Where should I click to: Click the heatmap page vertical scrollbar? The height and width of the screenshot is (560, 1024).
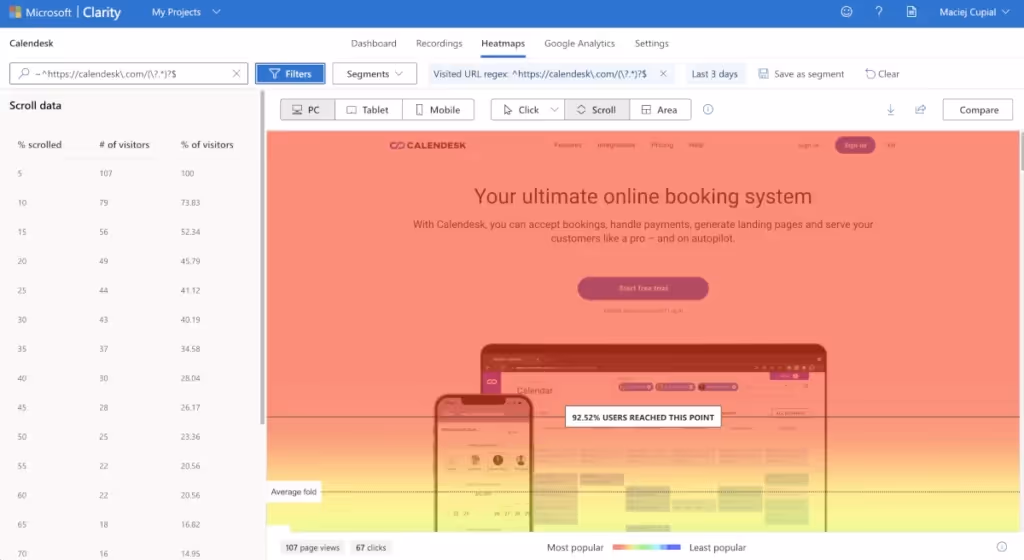tap(1021, 150)
